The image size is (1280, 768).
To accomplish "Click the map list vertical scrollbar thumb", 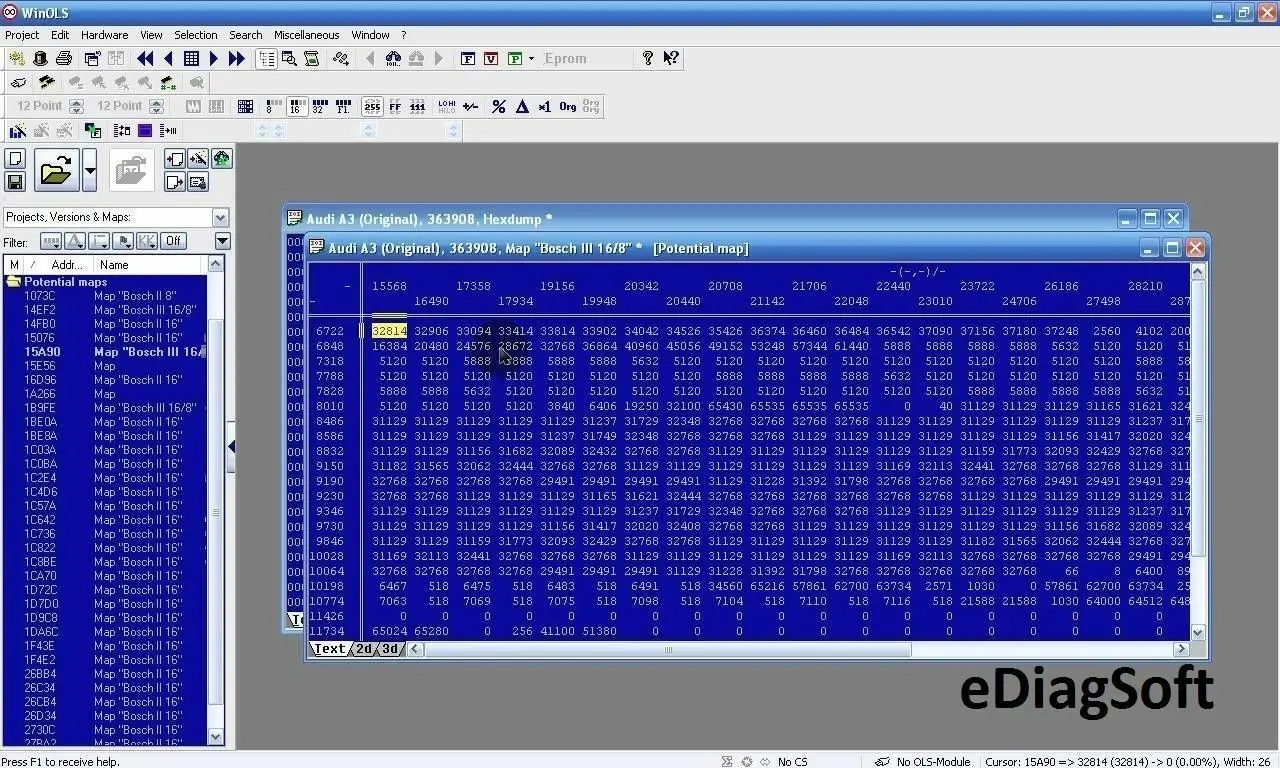I will (x=215, y=513).
